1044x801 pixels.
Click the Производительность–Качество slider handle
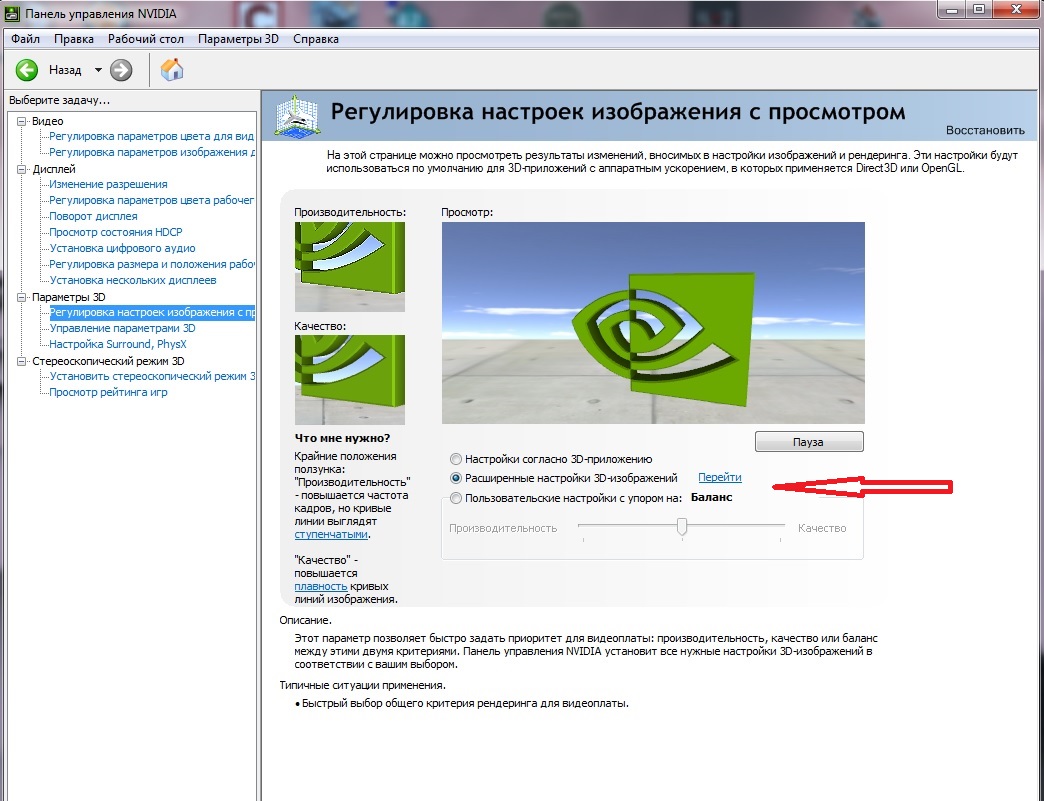point(682,527)
